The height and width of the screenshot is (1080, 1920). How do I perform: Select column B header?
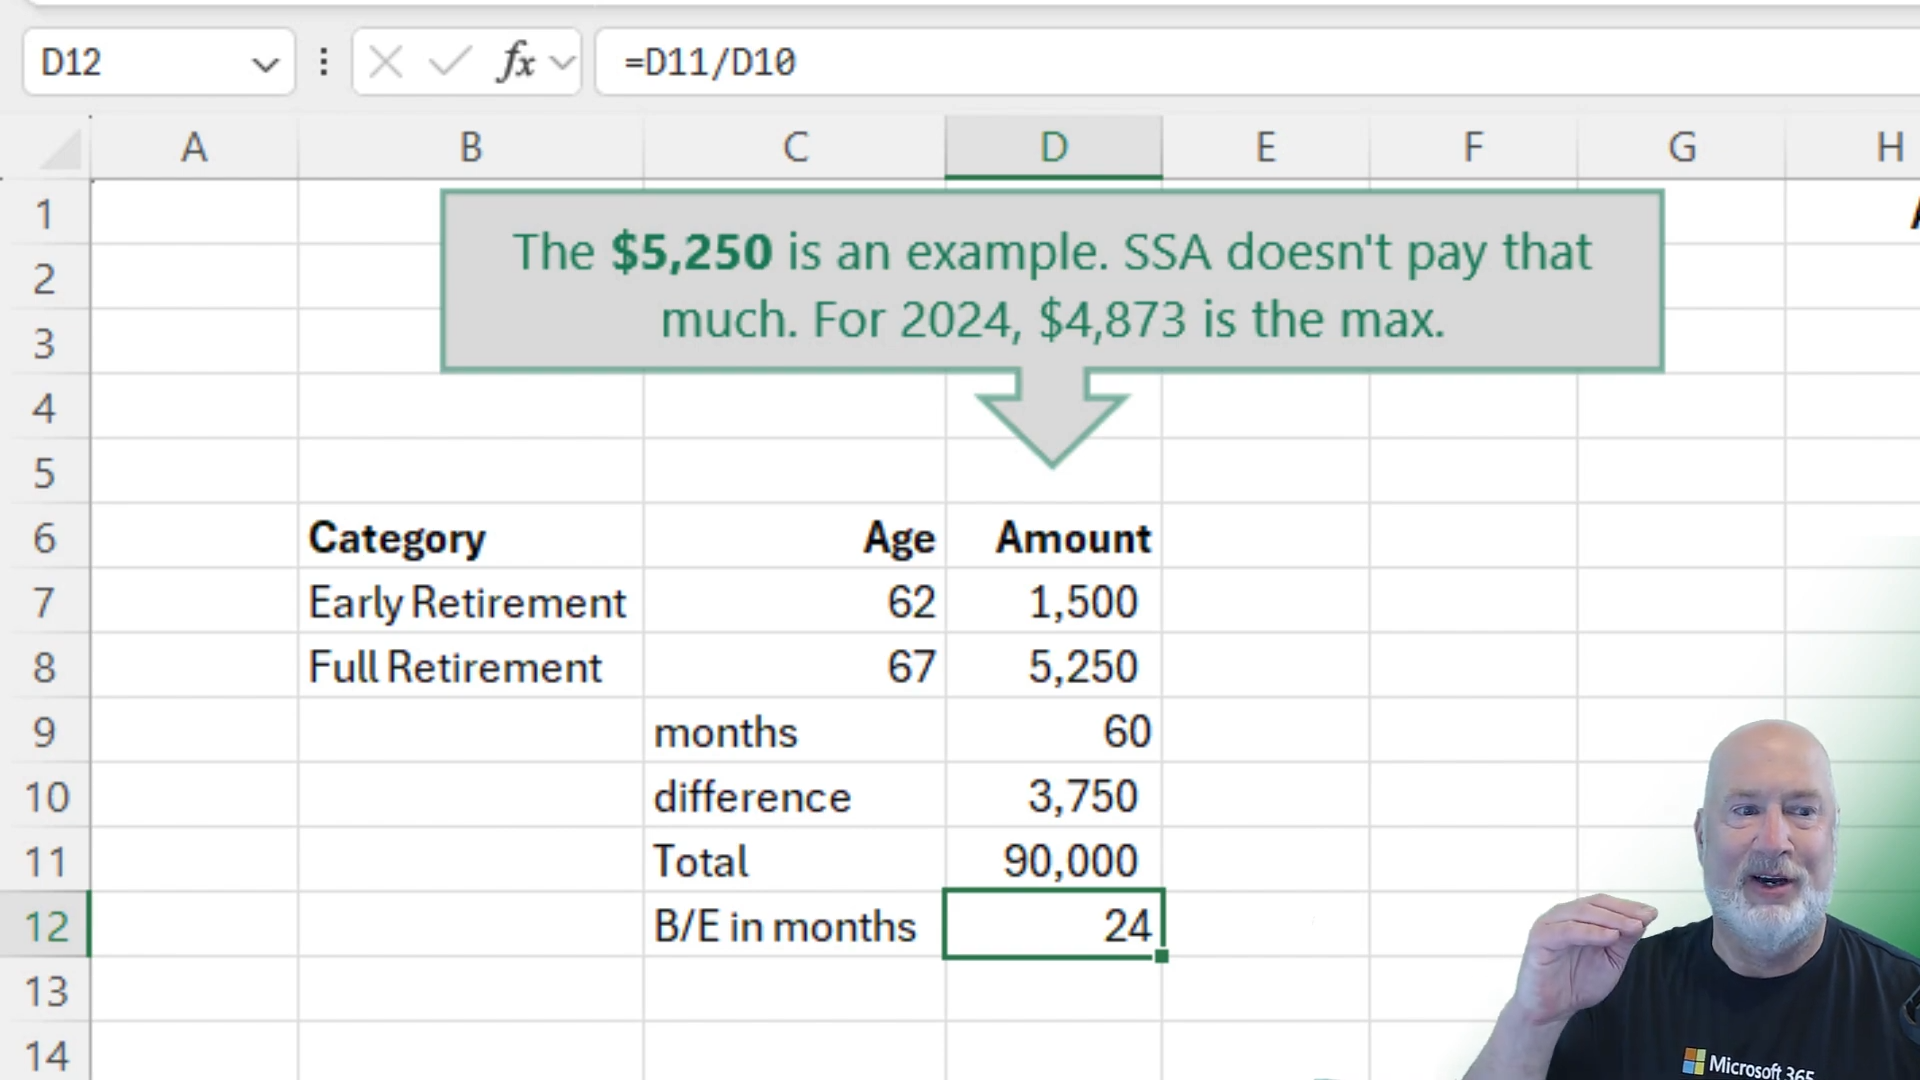click(x=470, y=148)
